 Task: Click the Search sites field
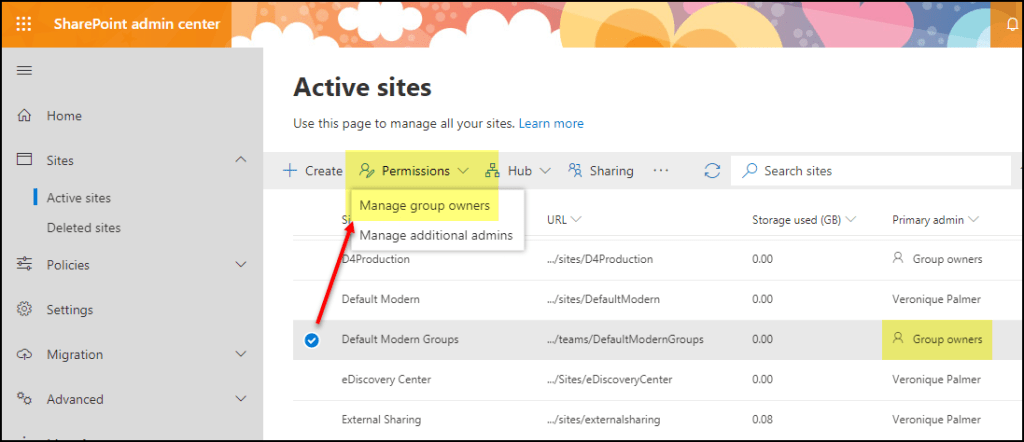[870, 171]
